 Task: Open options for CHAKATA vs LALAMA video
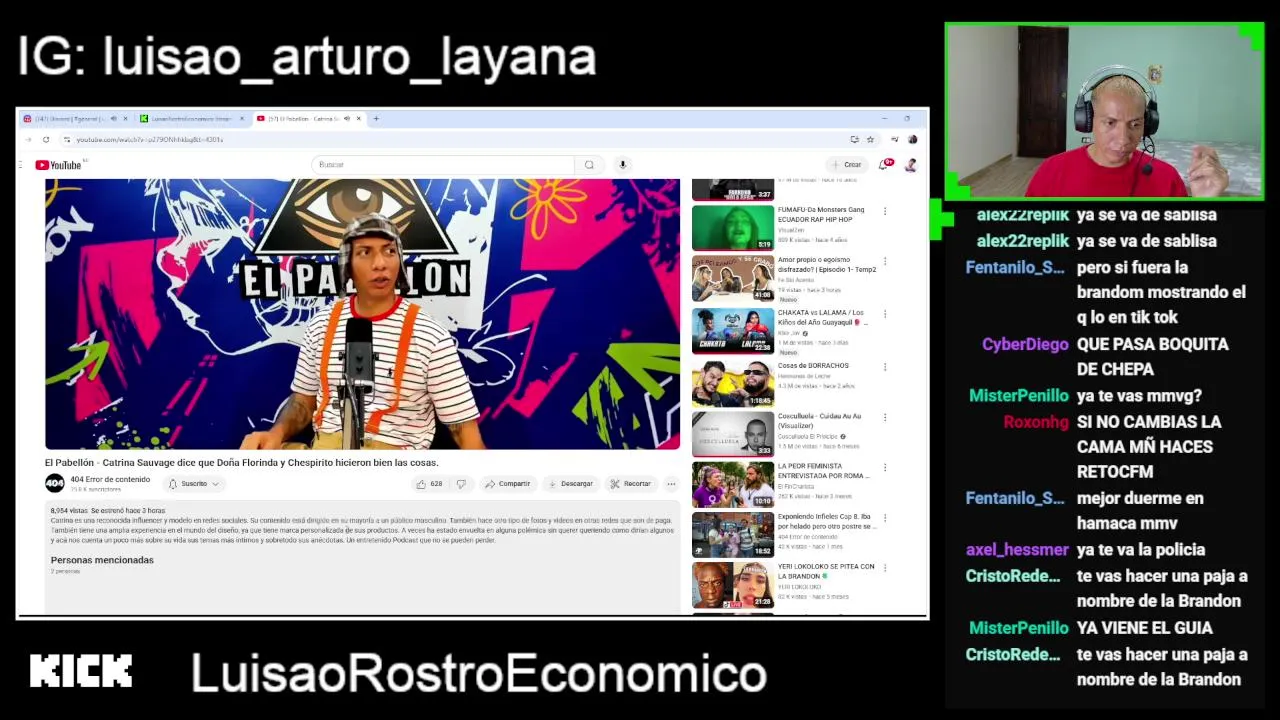point(884,314)
